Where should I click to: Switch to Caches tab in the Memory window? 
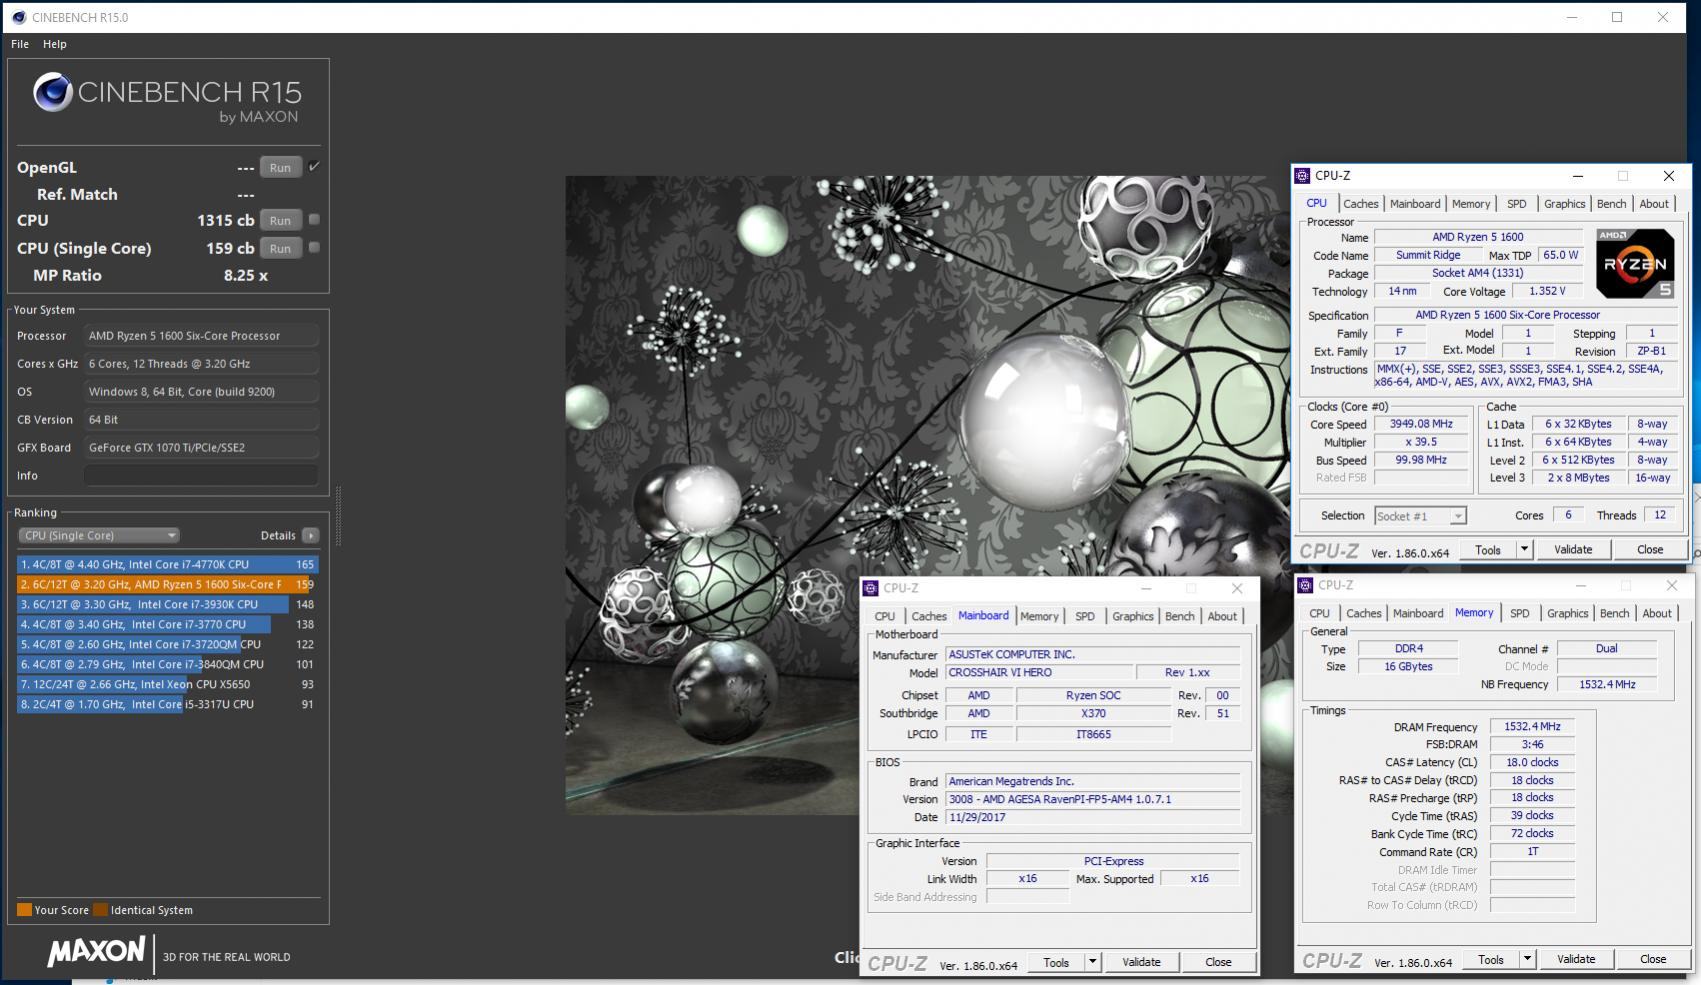[x=1363, y=614]
